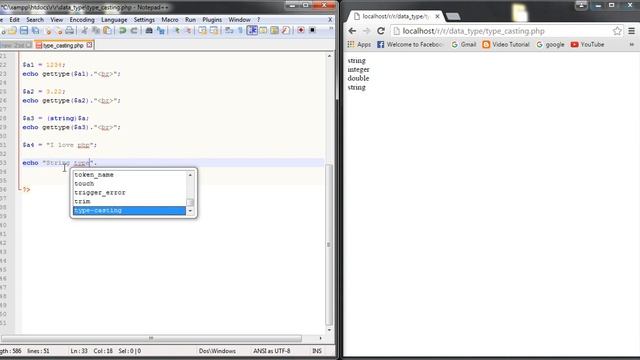Copy selection using the Copy toolbar icon
Screen dimensions: 640x360
(96, 31)
